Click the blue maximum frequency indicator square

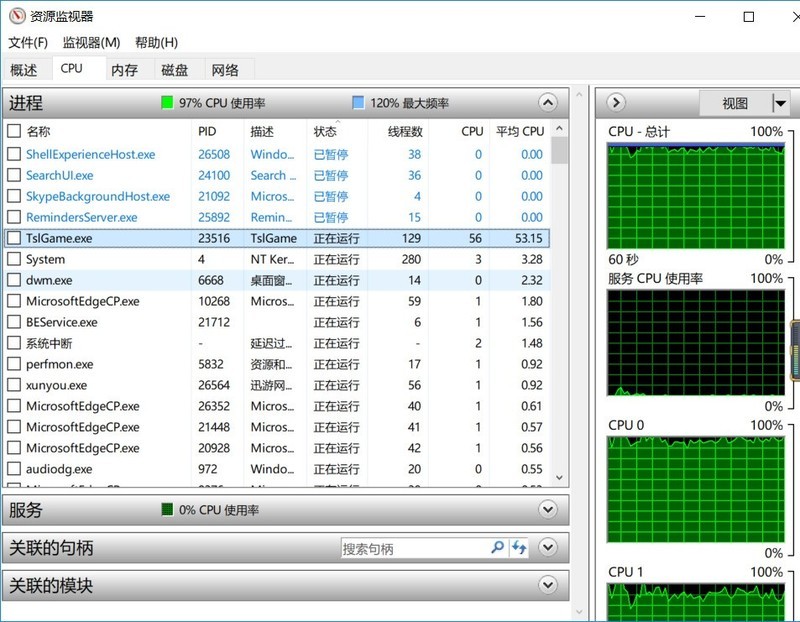[358, 103]
